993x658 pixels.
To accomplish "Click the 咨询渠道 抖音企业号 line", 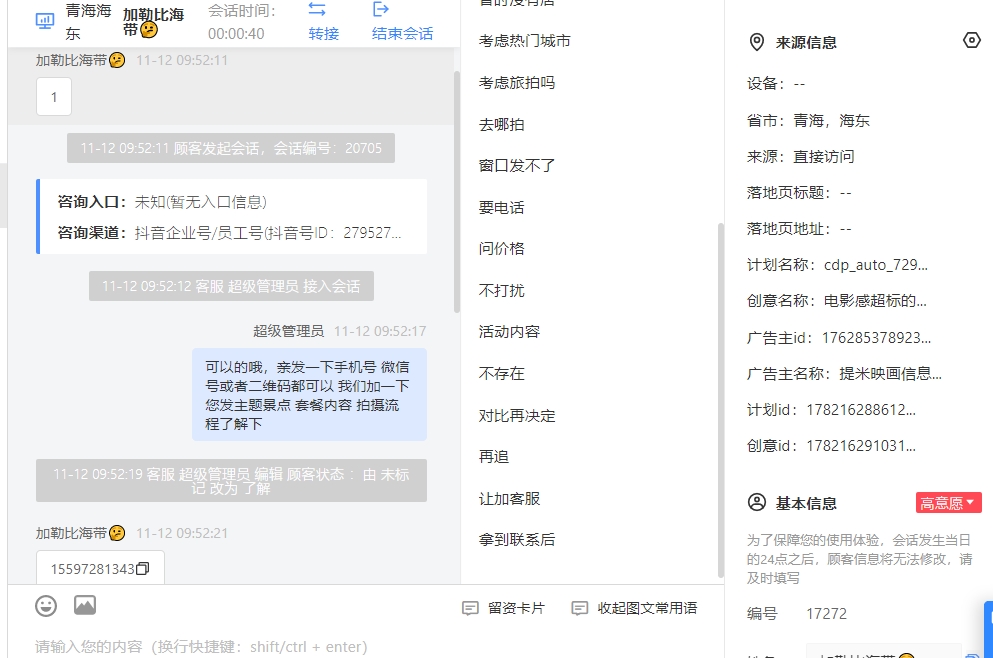I will pyautogui.click(x=229, y=233).
